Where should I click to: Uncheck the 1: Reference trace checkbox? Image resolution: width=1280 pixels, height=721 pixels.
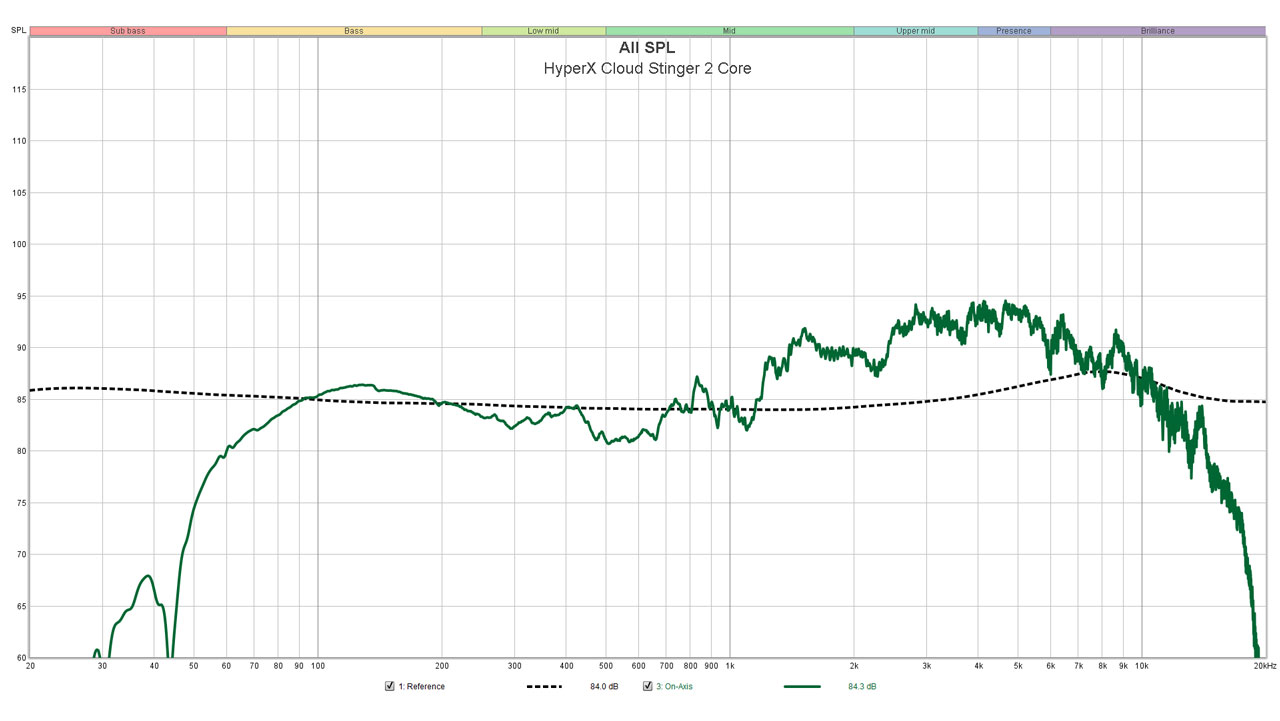[x=390, y=686]
